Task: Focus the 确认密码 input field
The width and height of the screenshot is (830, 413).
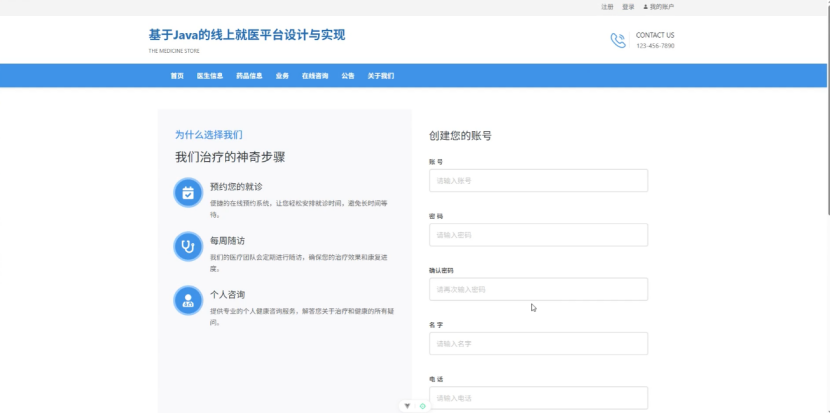Action: [x=538, y=289]
